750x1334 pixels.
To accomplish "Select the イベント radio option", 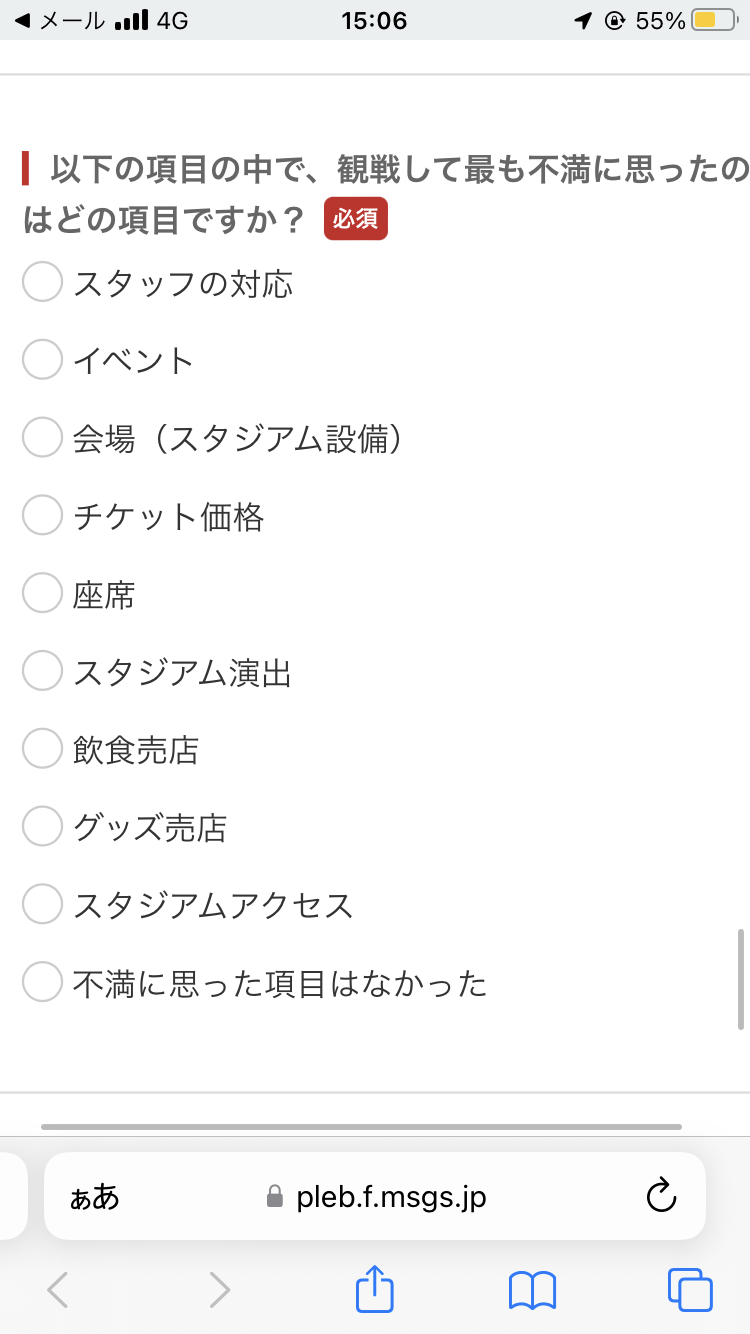I will coord(42,360).
